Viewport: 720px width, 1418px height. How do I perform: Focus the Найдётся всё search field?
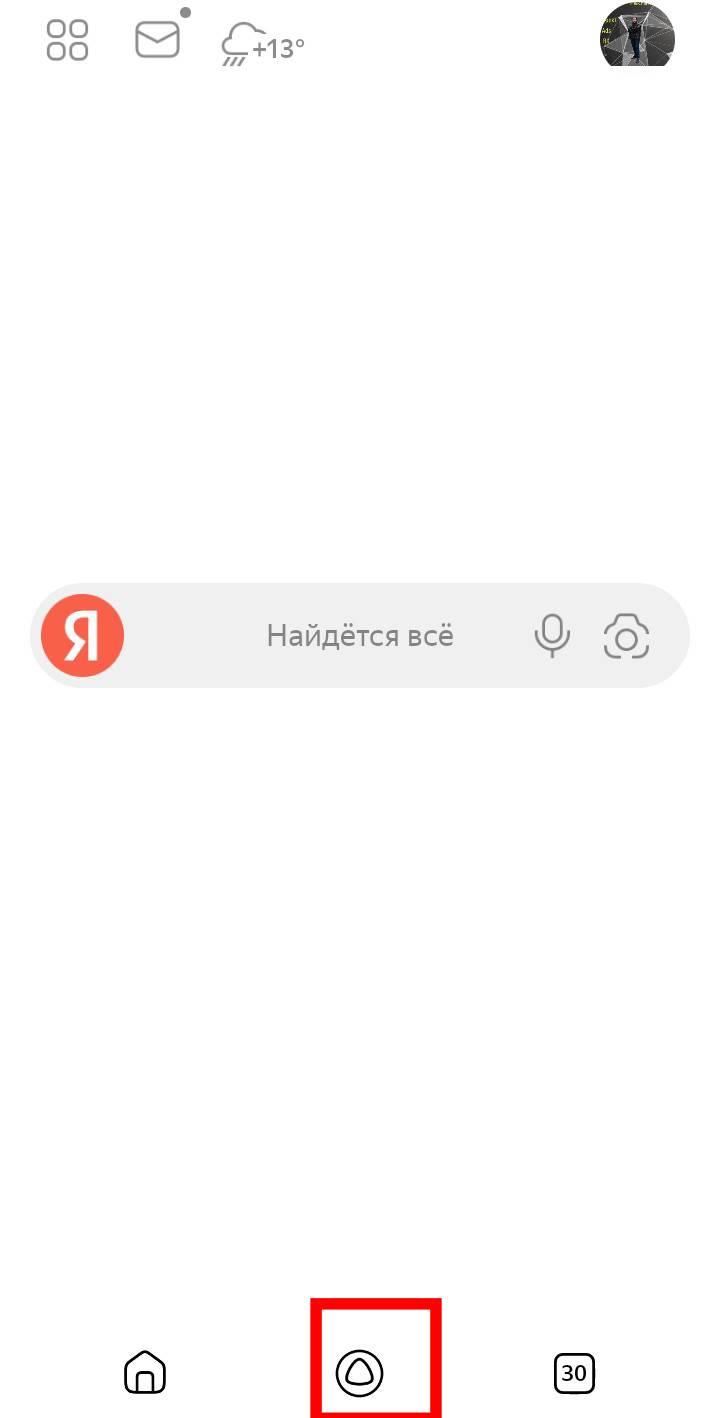pos(360,635)
